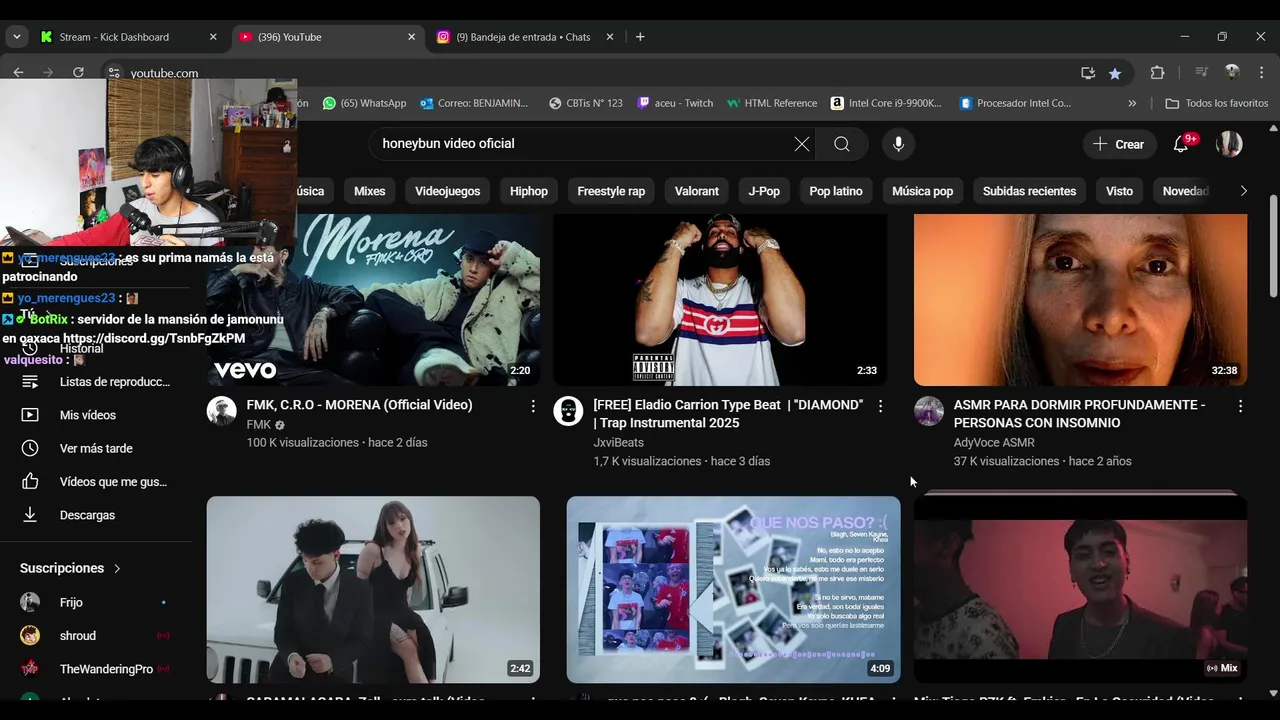
Task: Clear the YouTube search box text
Action: pyautogui.click(x=802, y=144)
